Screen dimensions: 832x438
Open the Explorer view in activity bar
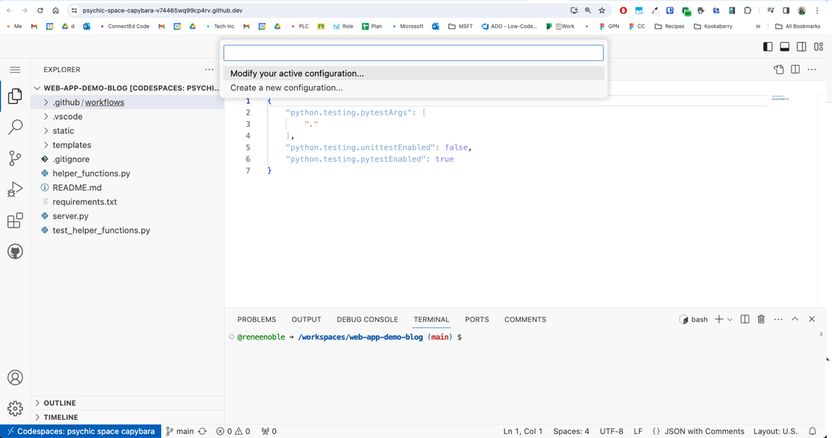click(x=15, y=96)
